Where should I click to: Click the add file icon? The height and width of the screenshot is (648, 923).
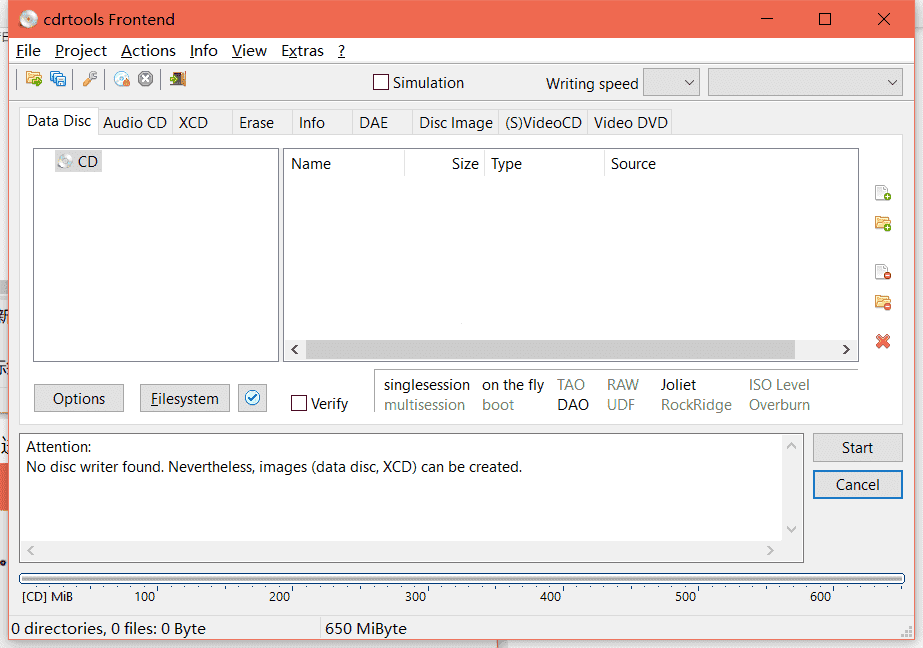(882, 193)
